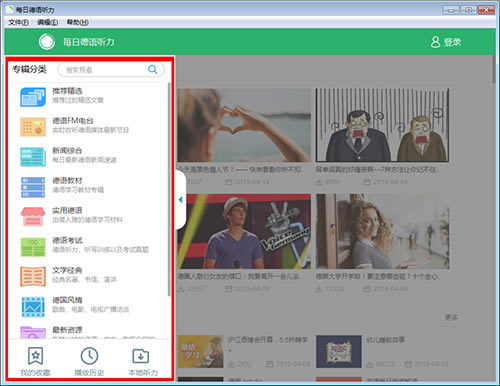Open the 推荐精选 category icon

click(33, 97)
